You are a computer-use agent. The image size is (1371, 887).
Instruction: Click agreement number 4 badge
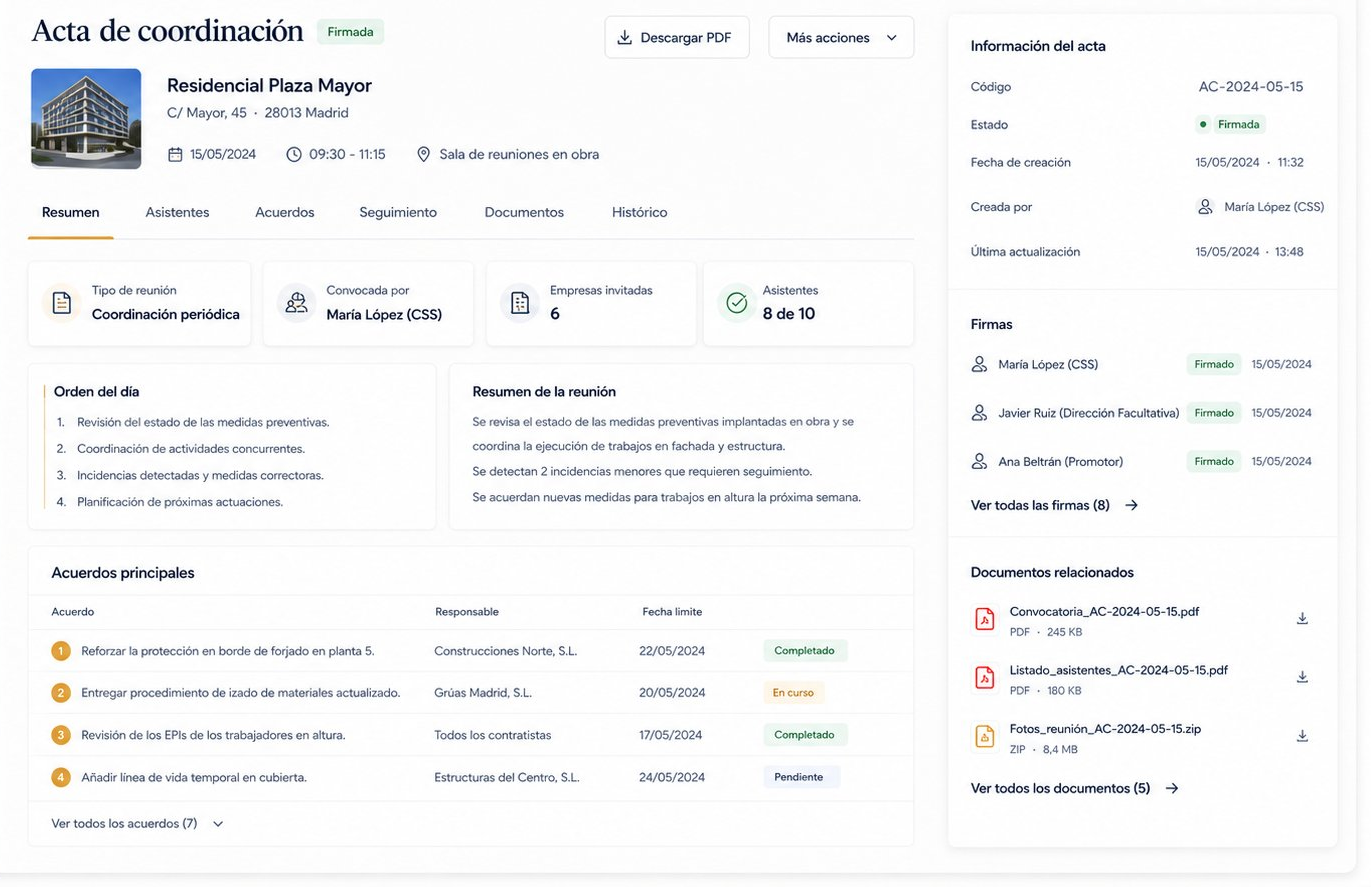point(61,777)
